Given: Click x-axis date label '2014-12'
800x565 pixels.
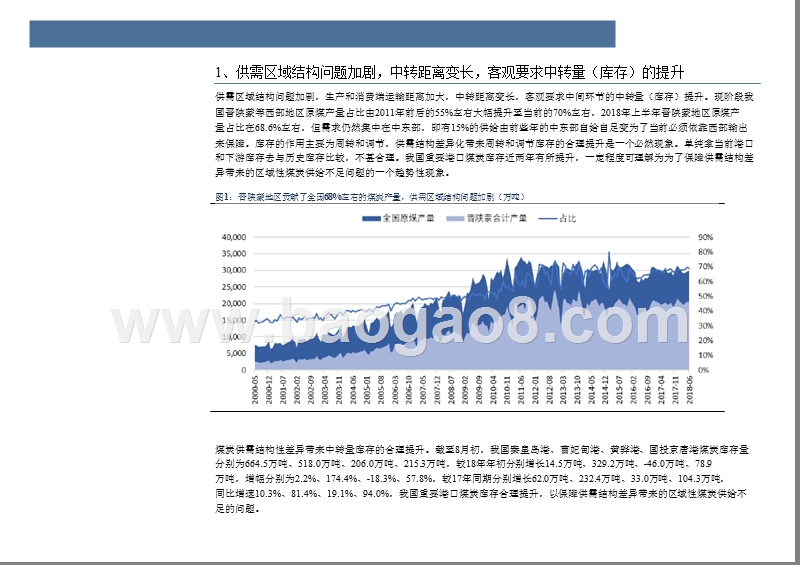Looking at the screenshot, I should tap(606, 390).
